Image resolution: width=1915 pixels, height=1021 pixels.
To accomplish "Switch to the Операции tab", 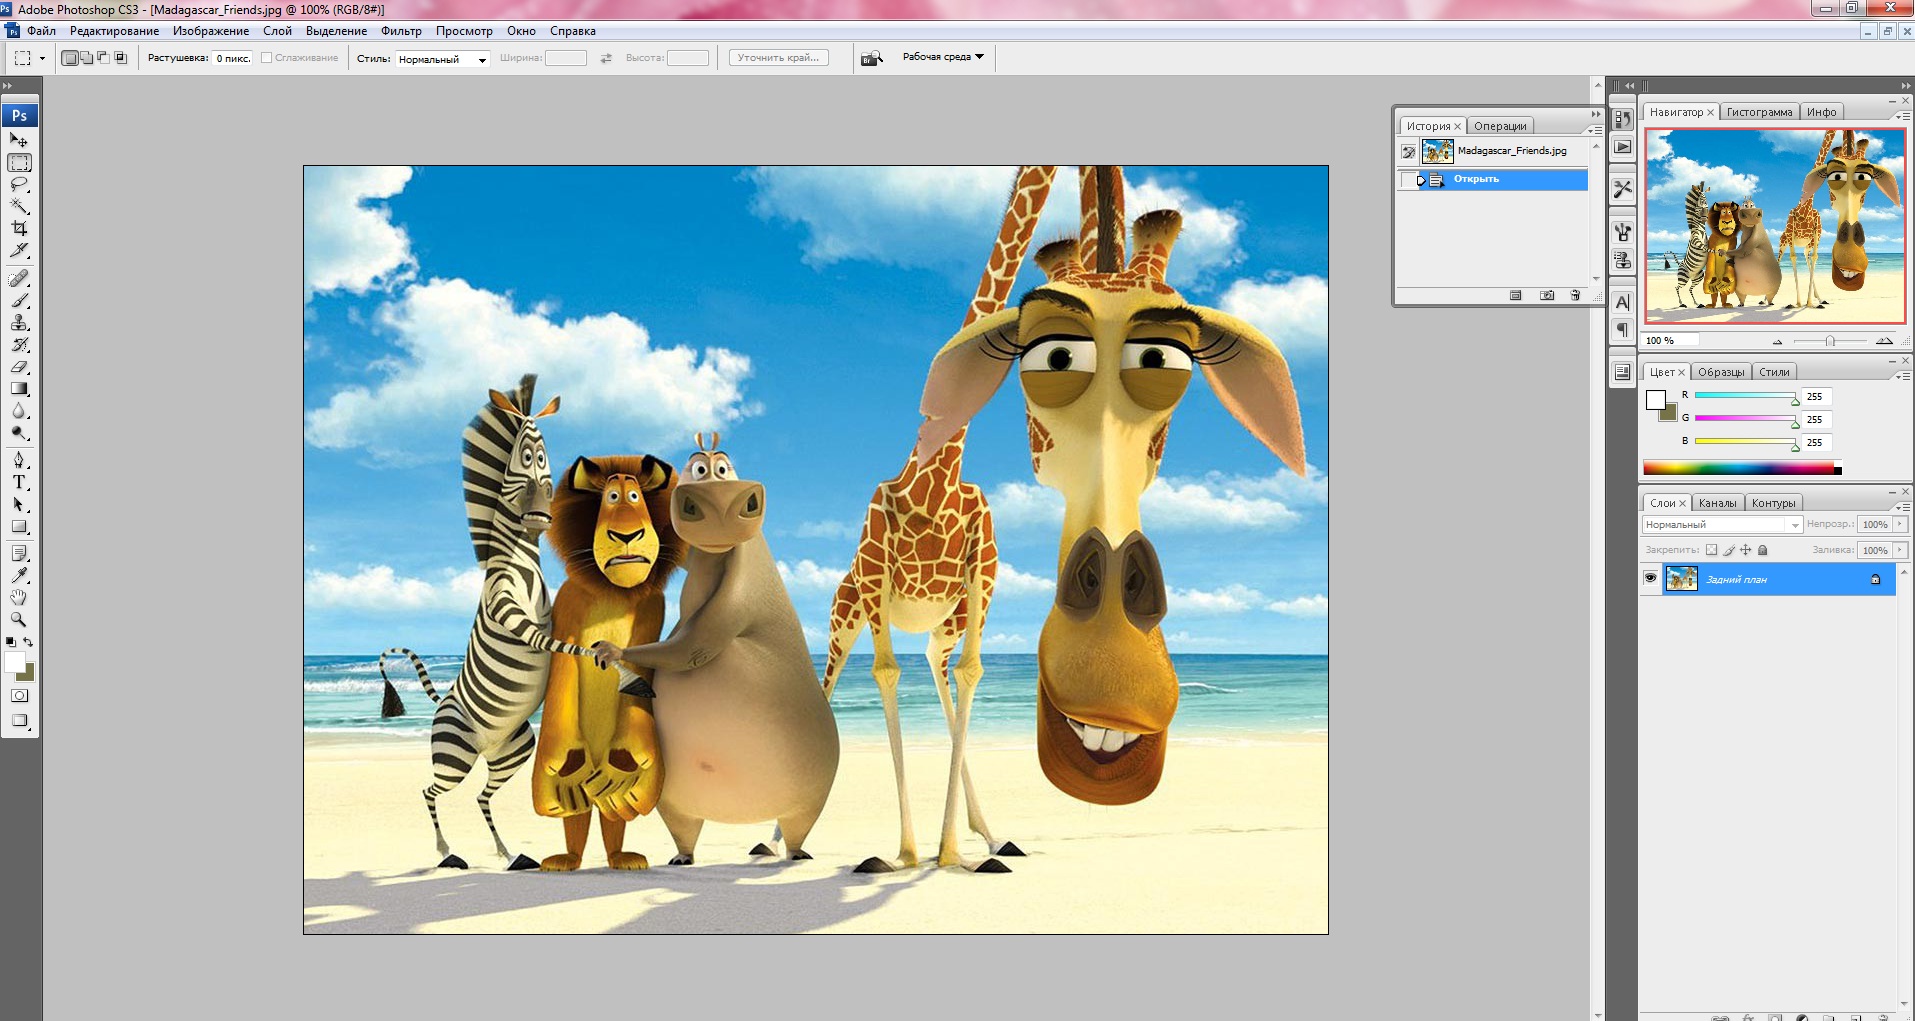I will [x=1500, y=126].
